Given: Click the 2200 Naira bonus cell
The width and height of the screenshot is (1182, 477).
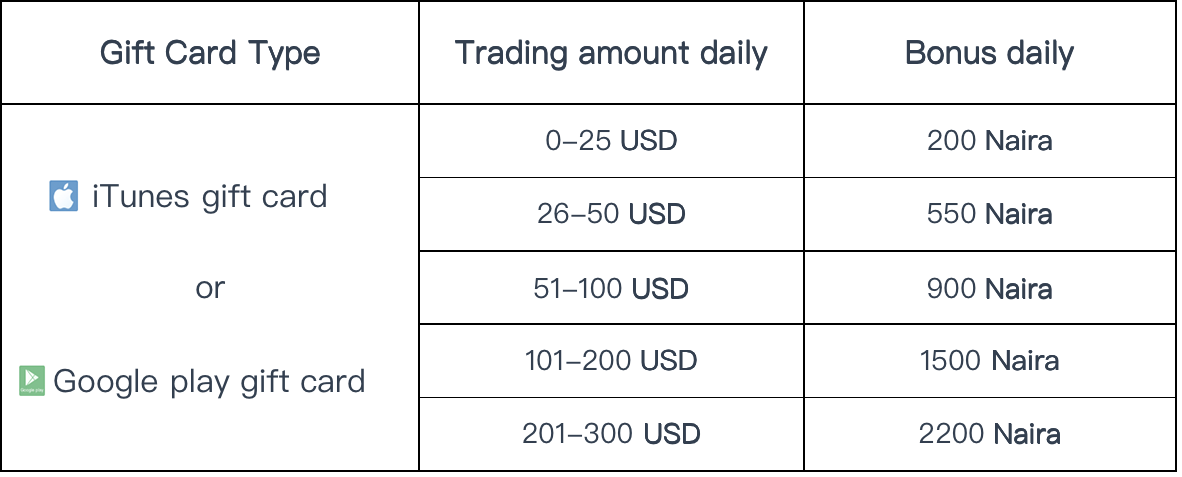Looking at the screenshot, I should [x=990, y=434].
